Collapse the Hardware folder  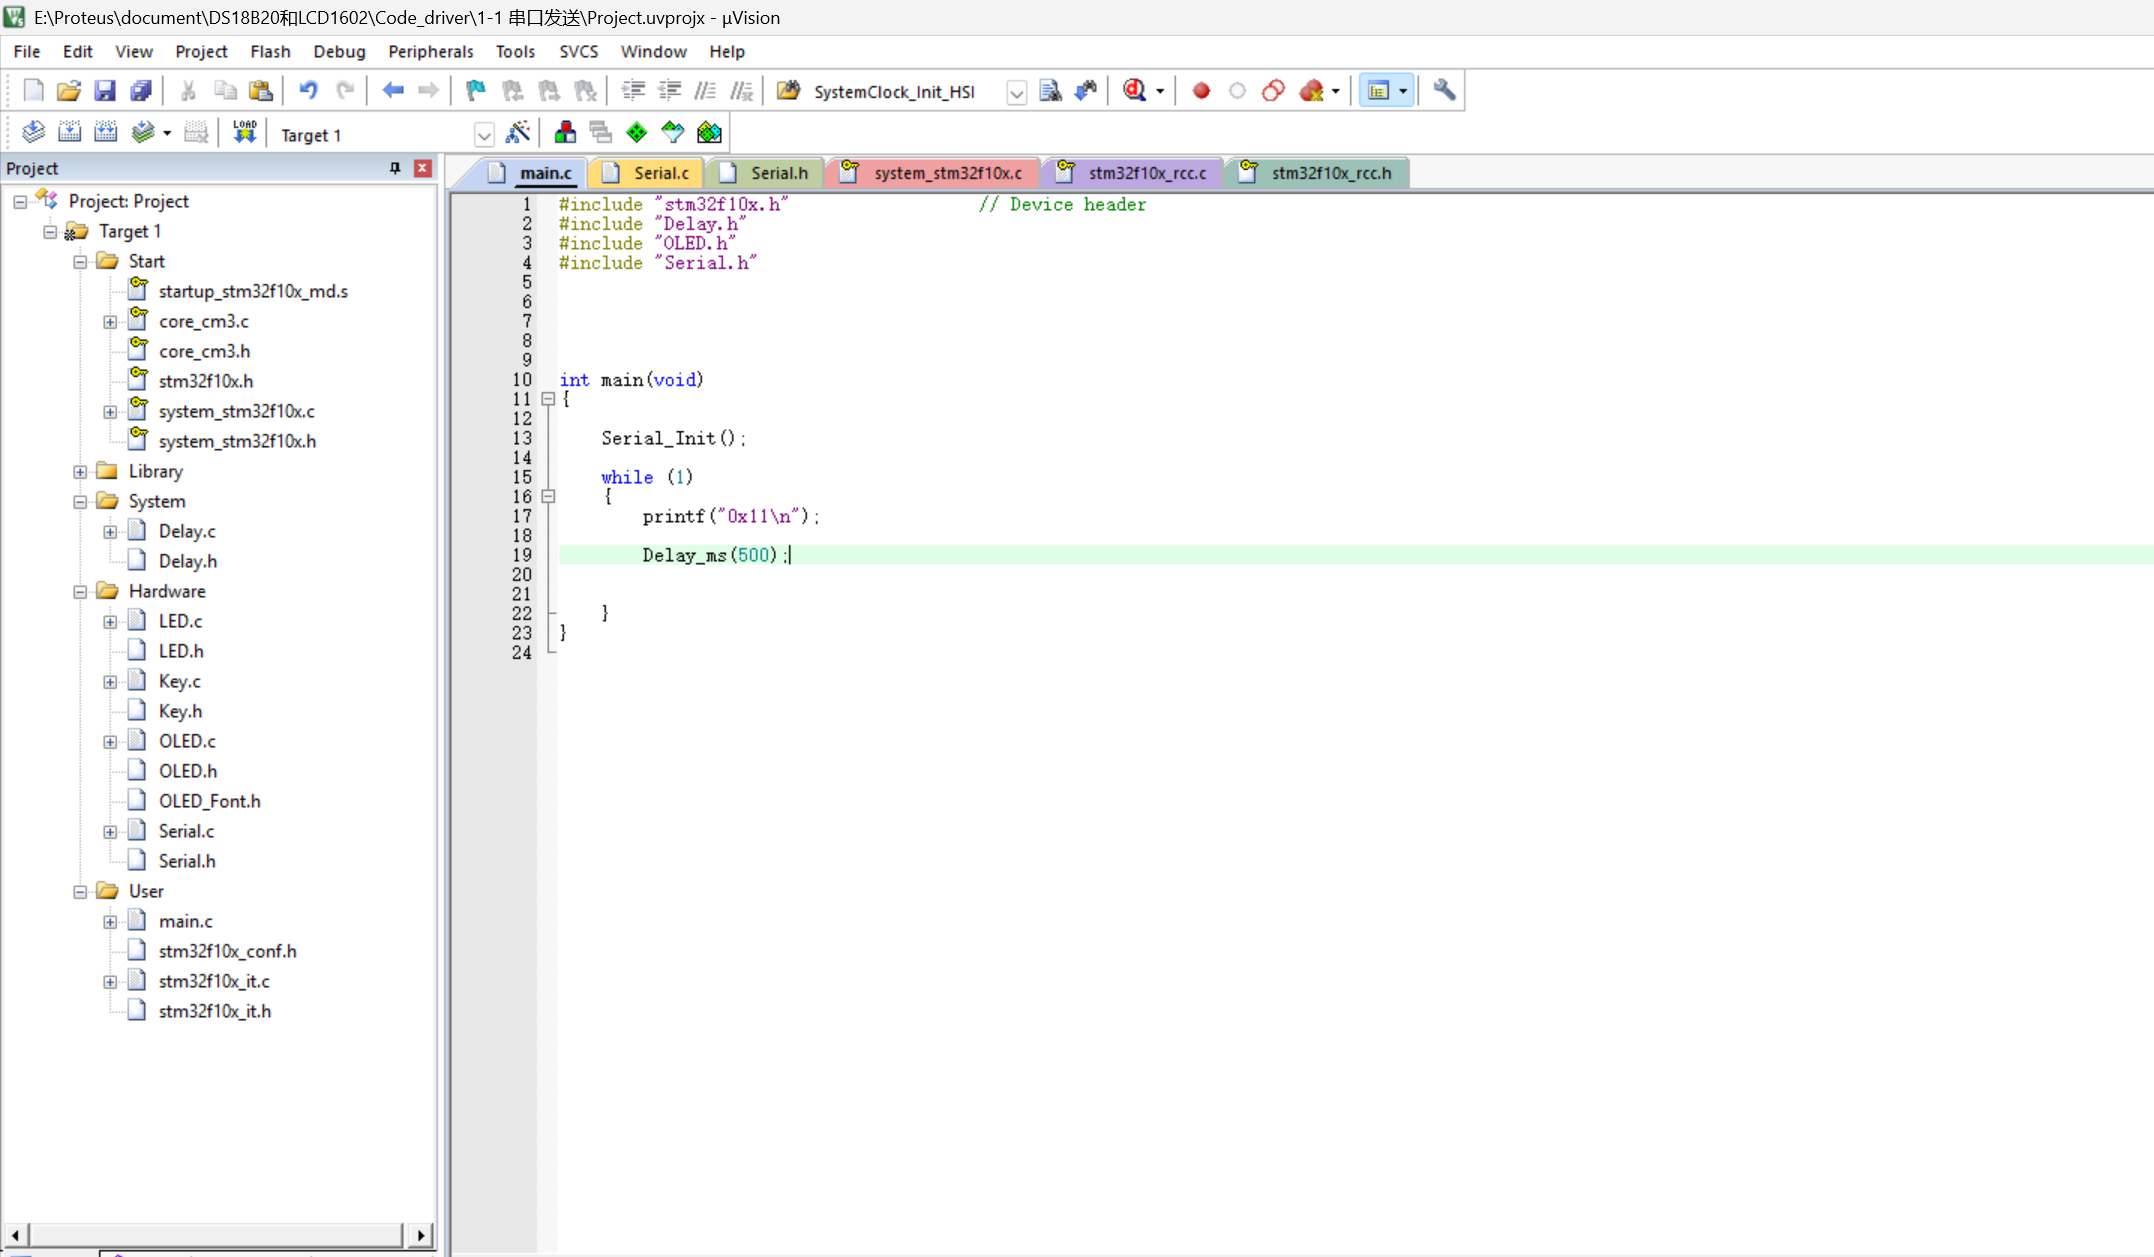click(x=80, y=592)
